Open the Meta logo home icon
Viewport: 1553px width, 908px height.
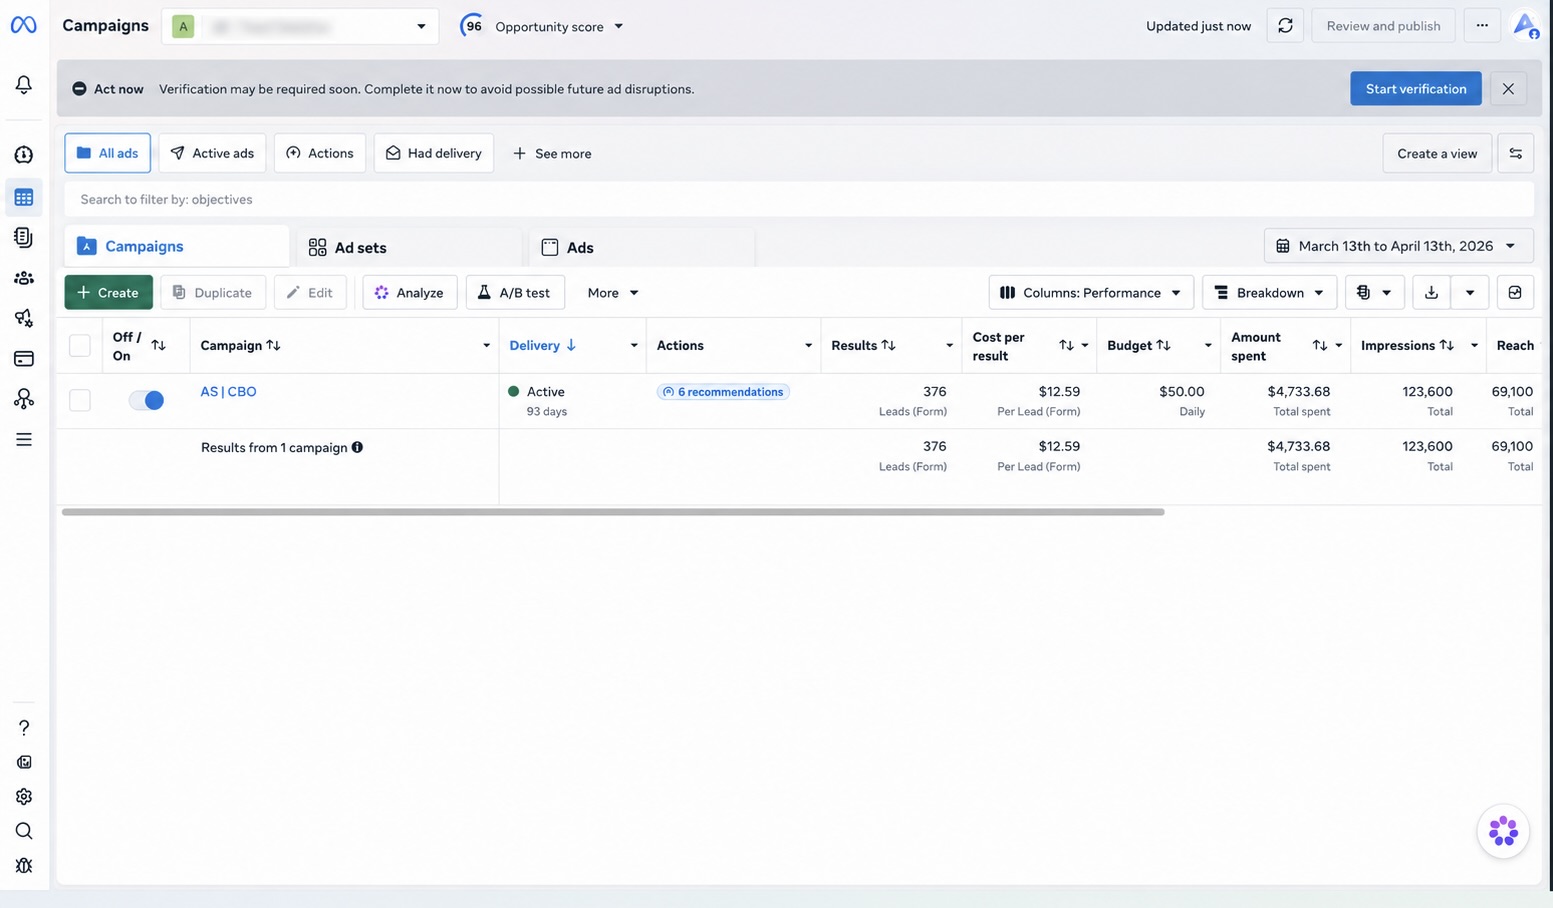pos(23,25)
